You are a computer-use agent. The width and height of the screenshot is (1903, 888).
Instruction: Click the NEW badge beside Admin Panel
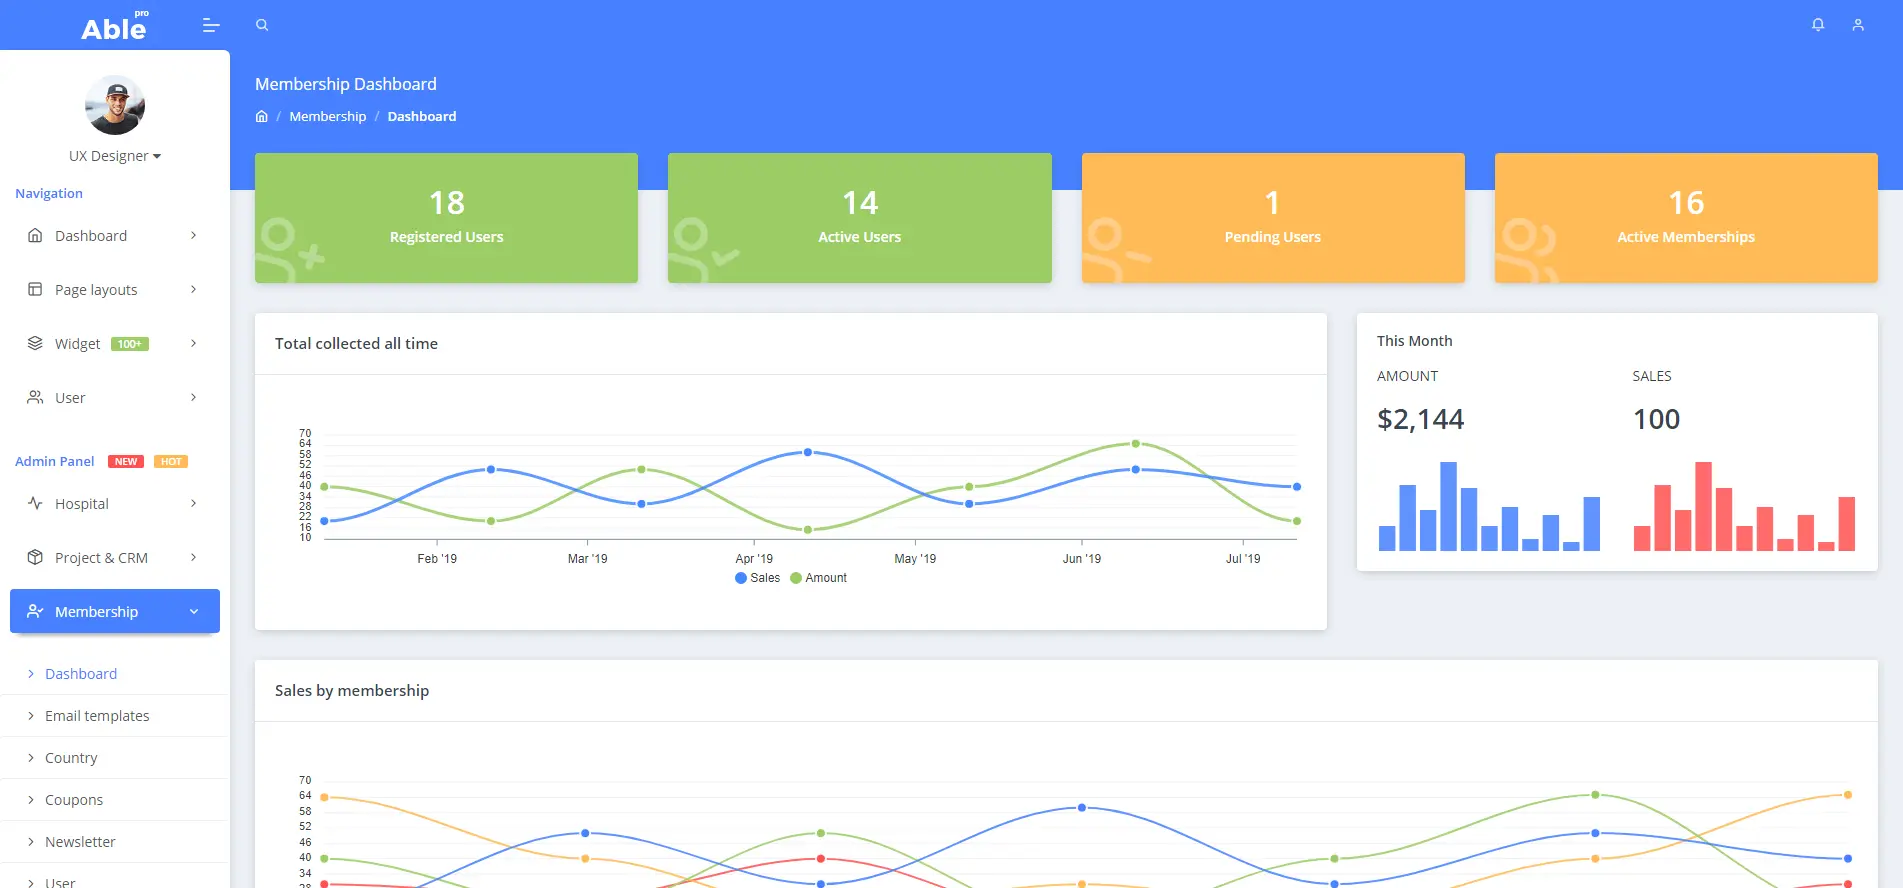click(126, 461)
